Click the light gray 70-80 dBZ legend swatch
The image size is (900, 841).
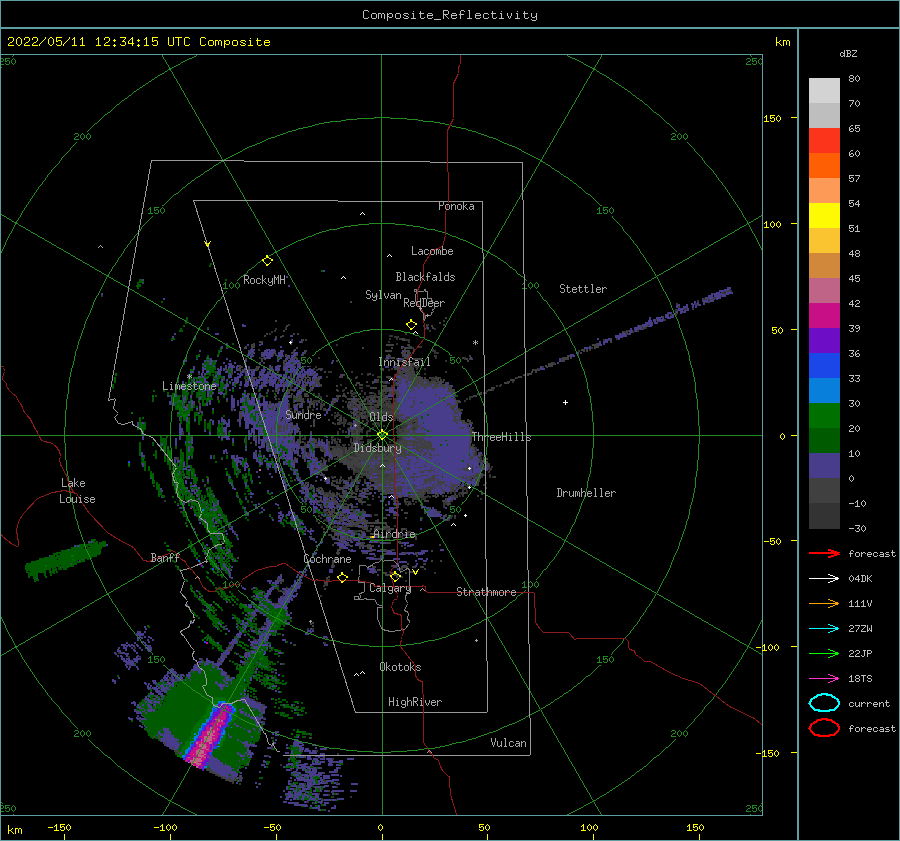[824, 91]
